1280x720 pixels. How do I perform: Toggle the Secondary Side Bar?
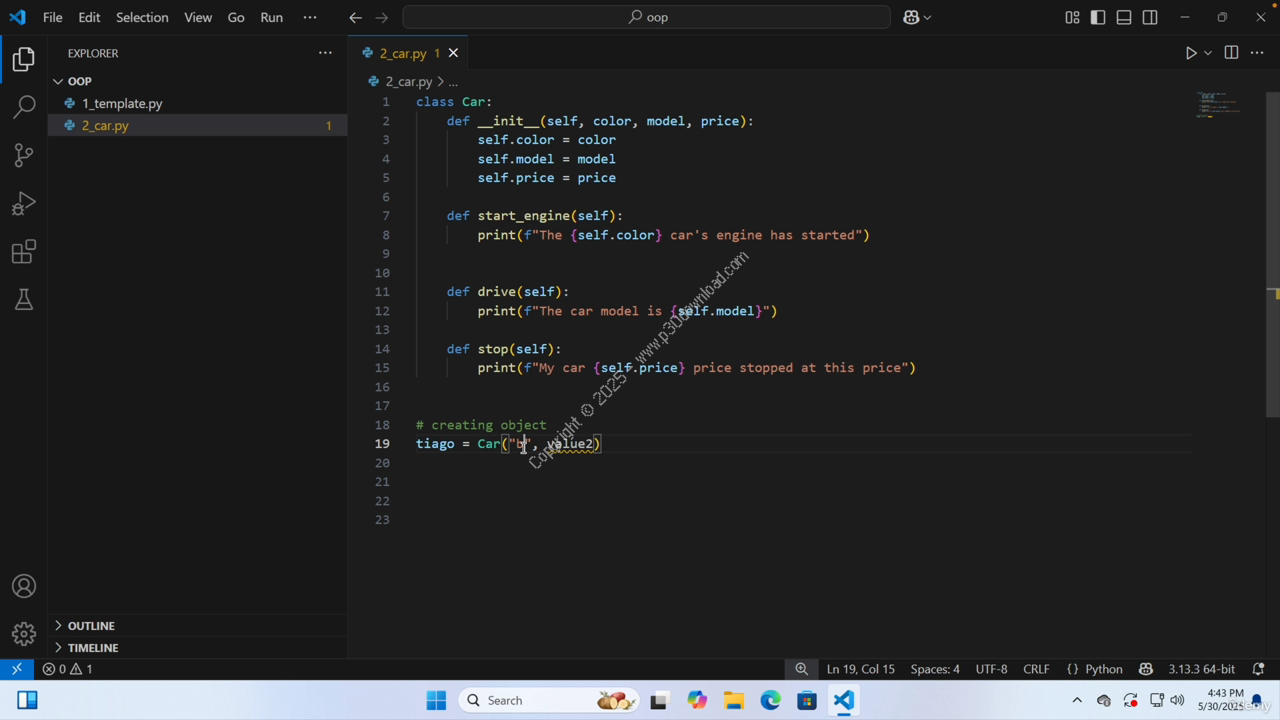tap(1150, 17)
